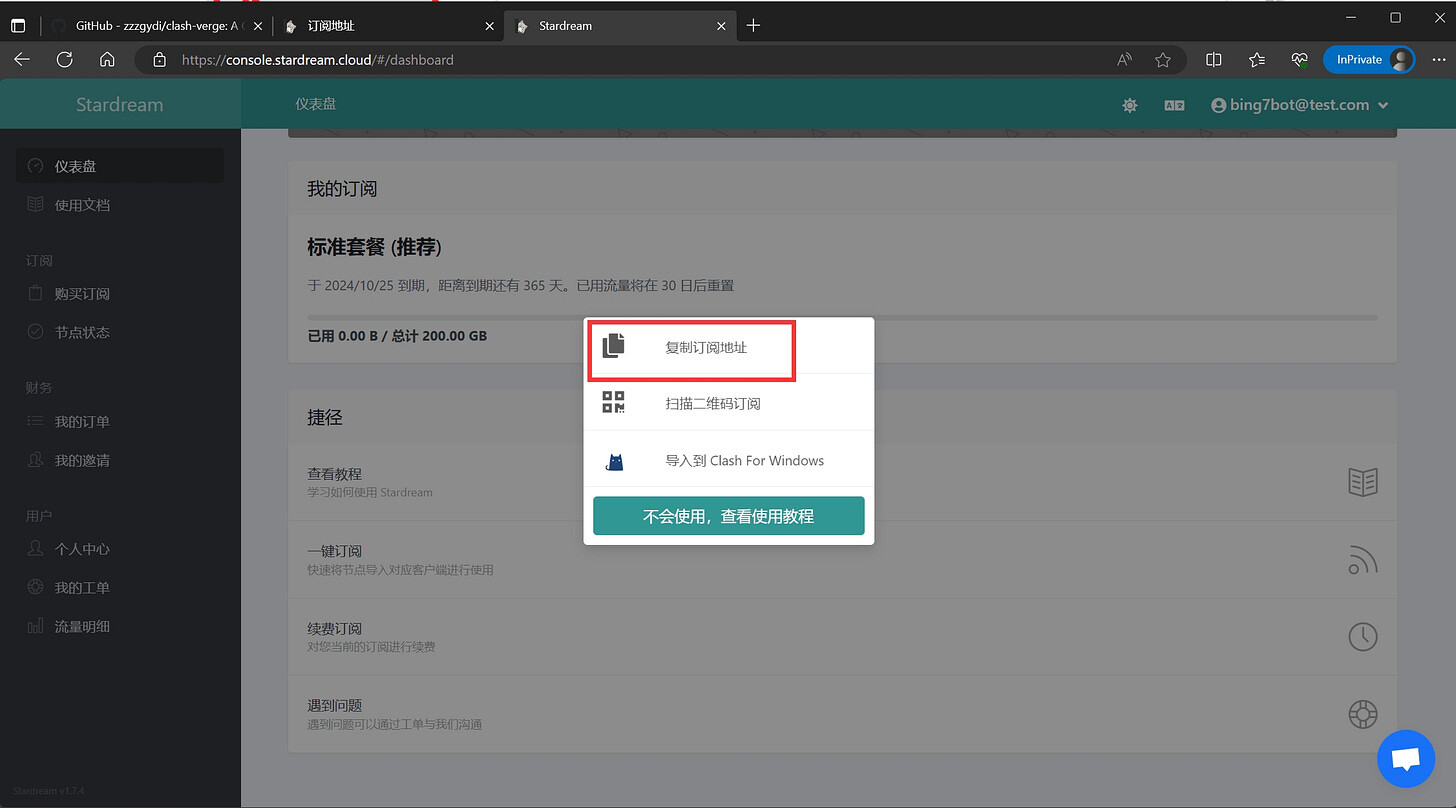Expand the bing7bot@test.com account dropdown

pos(1300,105)
